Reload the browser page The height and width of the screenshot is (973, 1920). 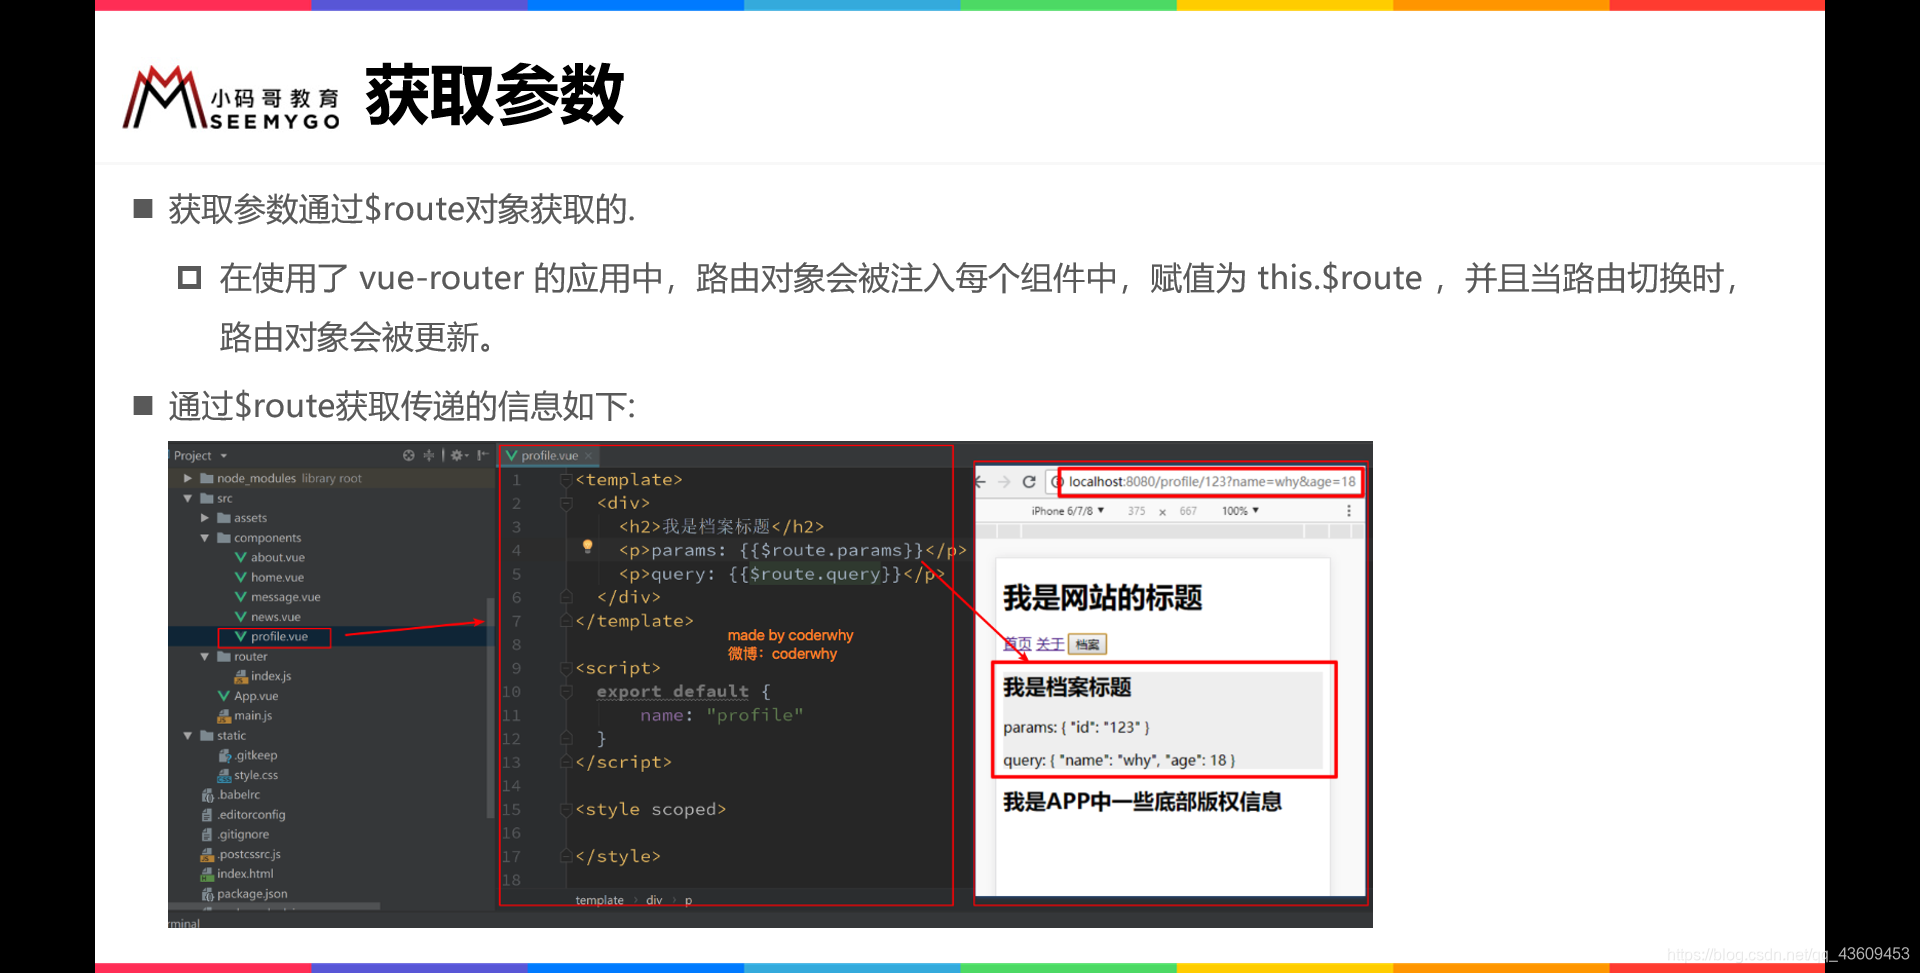coord(1028,482)
